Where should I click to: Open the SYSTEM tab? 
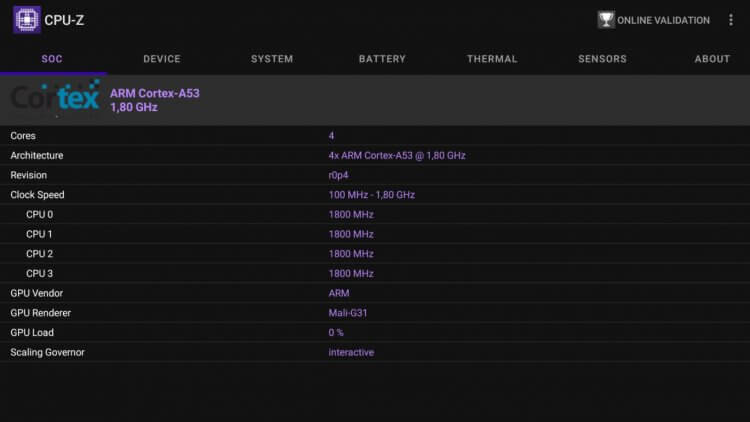(x=272, y=59)
